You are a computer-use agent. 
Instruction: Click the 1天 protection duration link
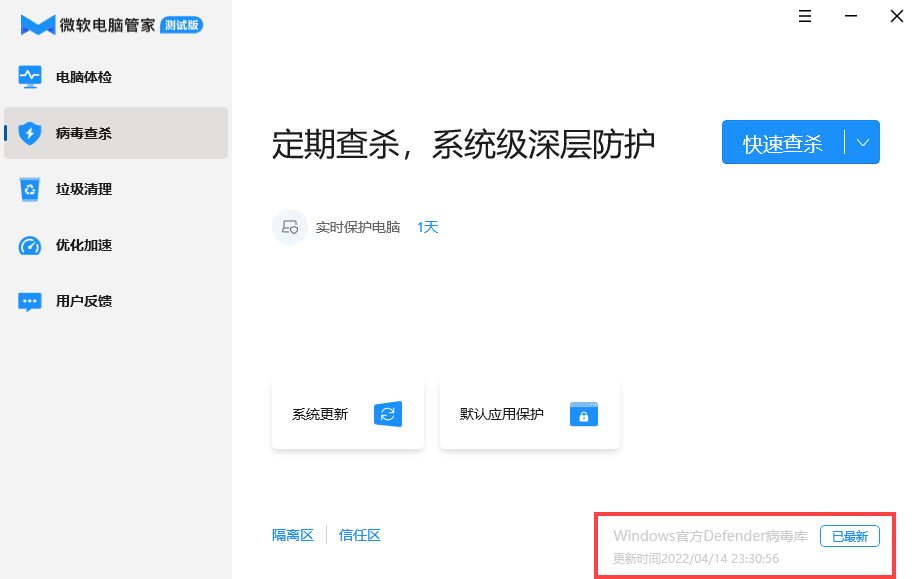tap(427, 227)
